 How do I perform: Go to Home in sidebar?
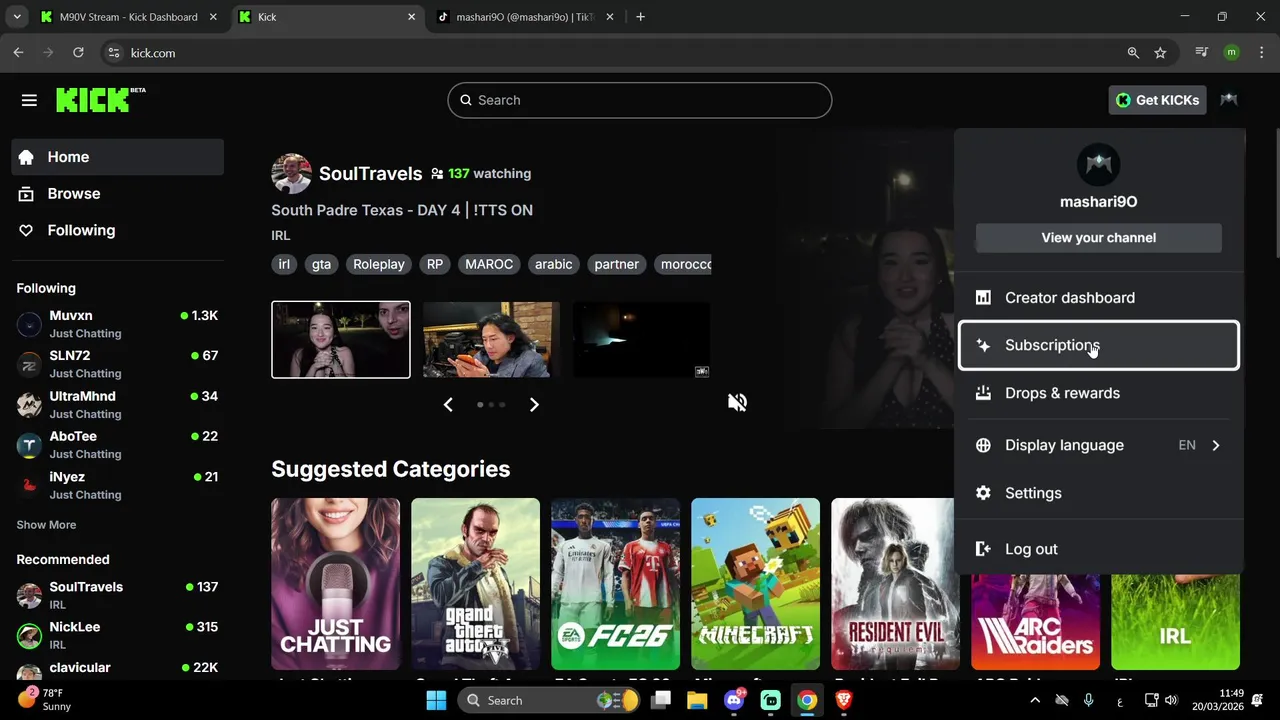[118, 157]
